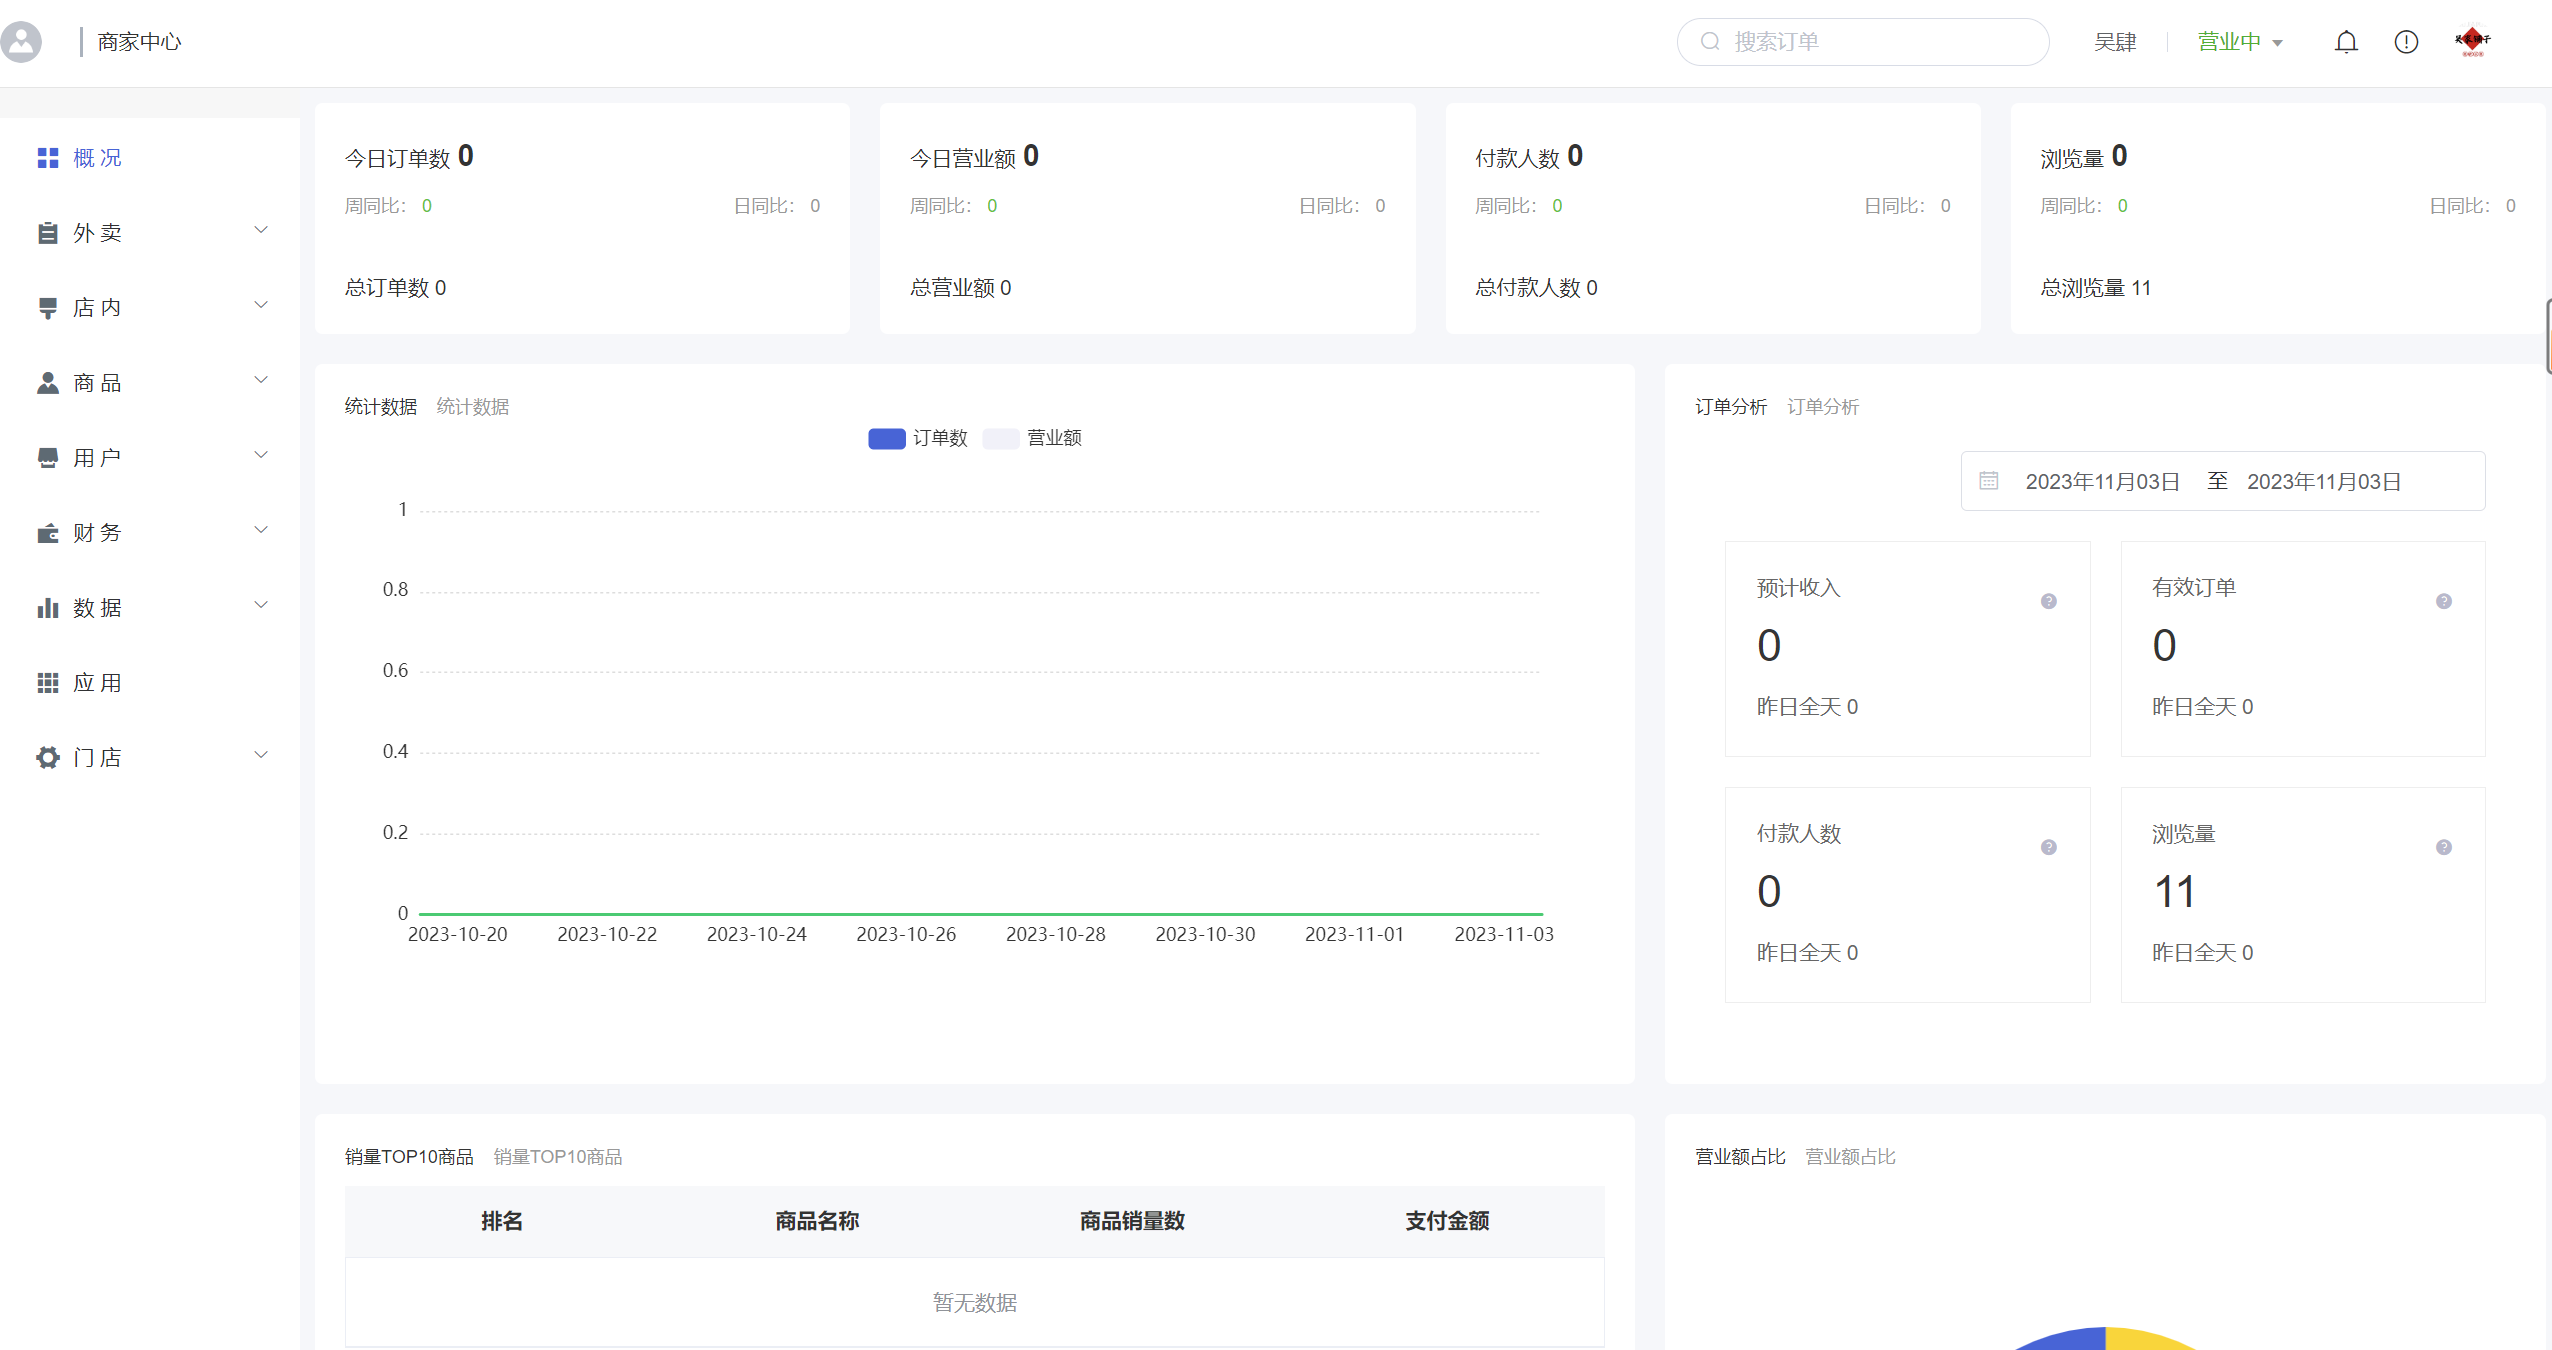Click the 排名 column header
2552x1350 pixels.
(x=502, y=1221)
